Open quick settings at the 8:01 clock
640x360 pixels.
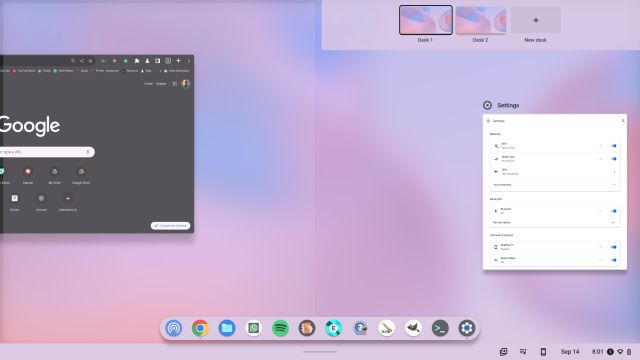pyautogui.click(x=598, y=351)
